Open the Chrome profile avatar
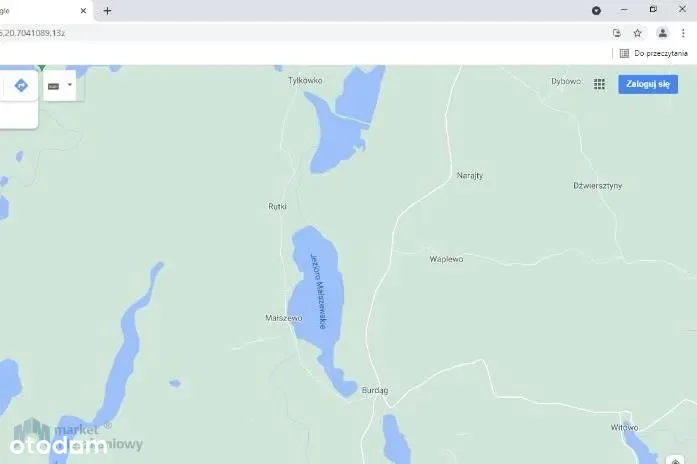Viewport: 697px width, 464px height. 662,33
